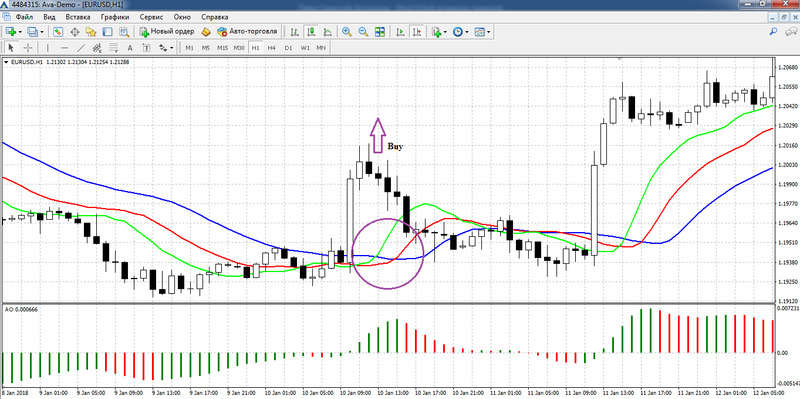The height and width of the screenshot is (399, 800).
Task: Click the tile windows icon
Action: pyautogui.click(x=380, y=32)
